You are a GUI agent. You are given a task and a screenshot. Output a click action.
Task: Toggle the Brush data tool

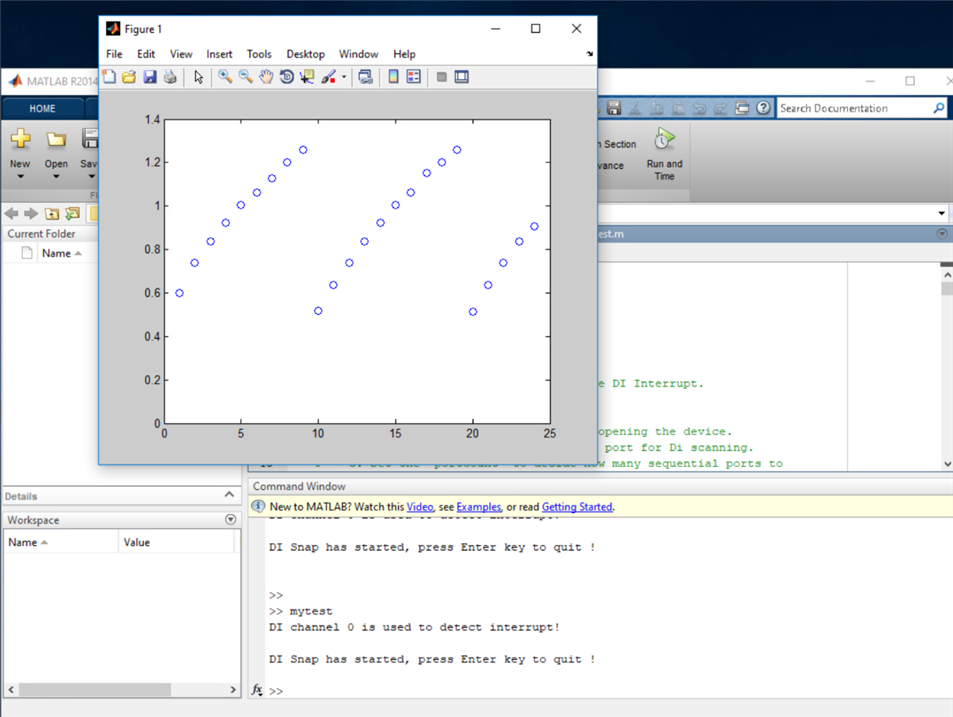coord(328,77)
